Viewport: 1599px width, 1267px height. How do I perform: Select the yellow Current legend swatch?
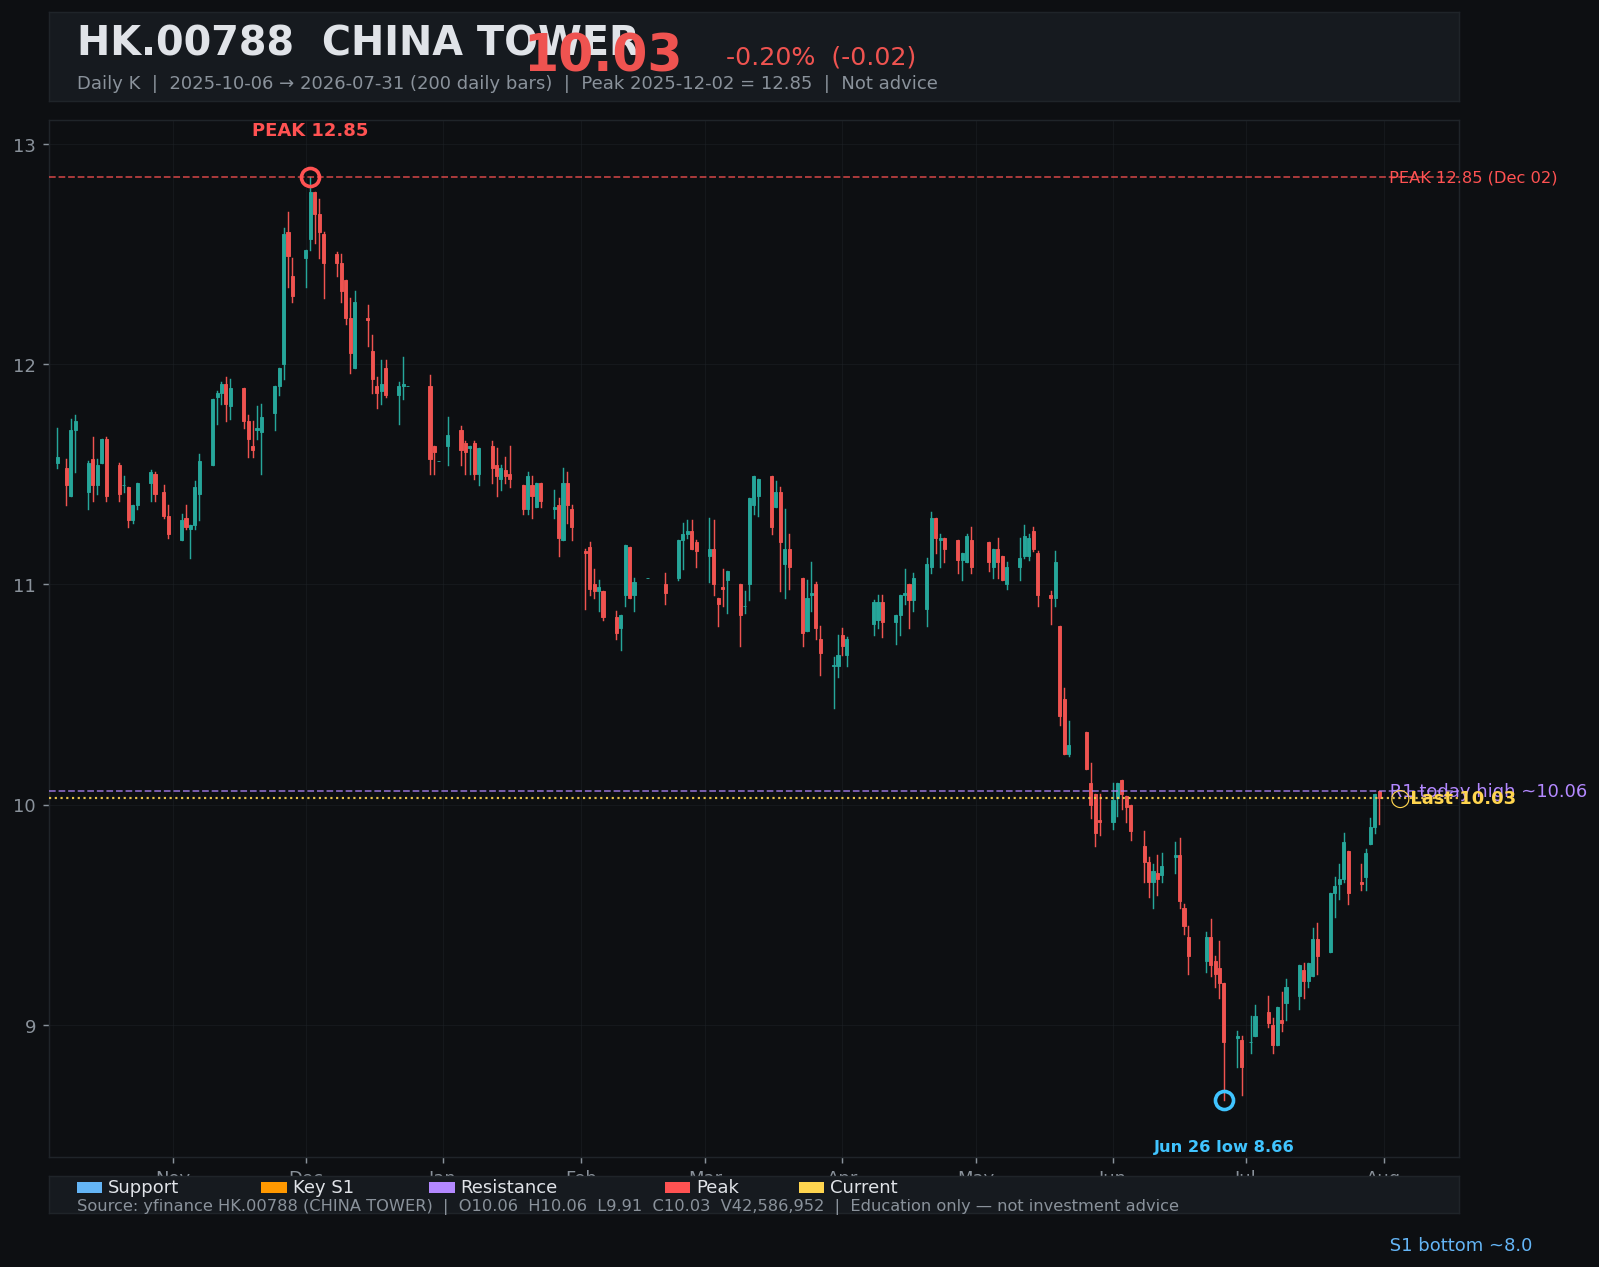(x=811, y=1187)
